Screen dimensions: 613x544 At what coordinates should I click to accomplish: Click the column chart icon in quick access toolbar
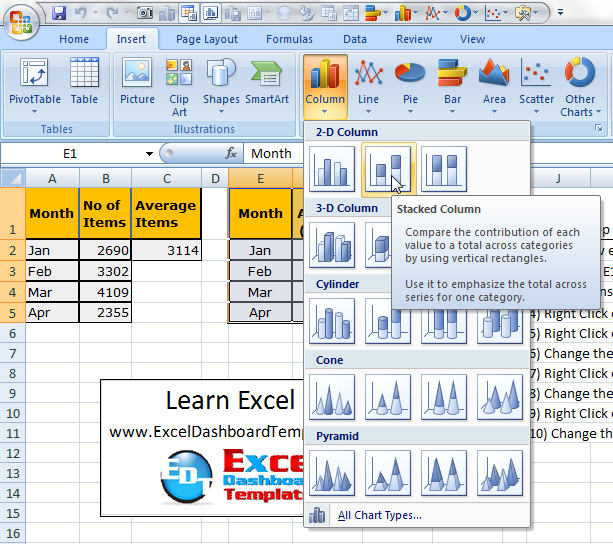point(403,13)
